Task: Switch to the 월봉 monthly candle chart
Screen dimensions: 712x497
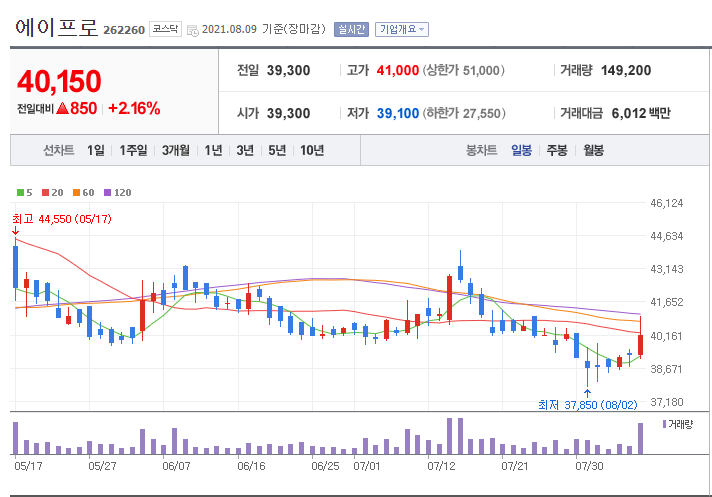Action: (593, 150)
